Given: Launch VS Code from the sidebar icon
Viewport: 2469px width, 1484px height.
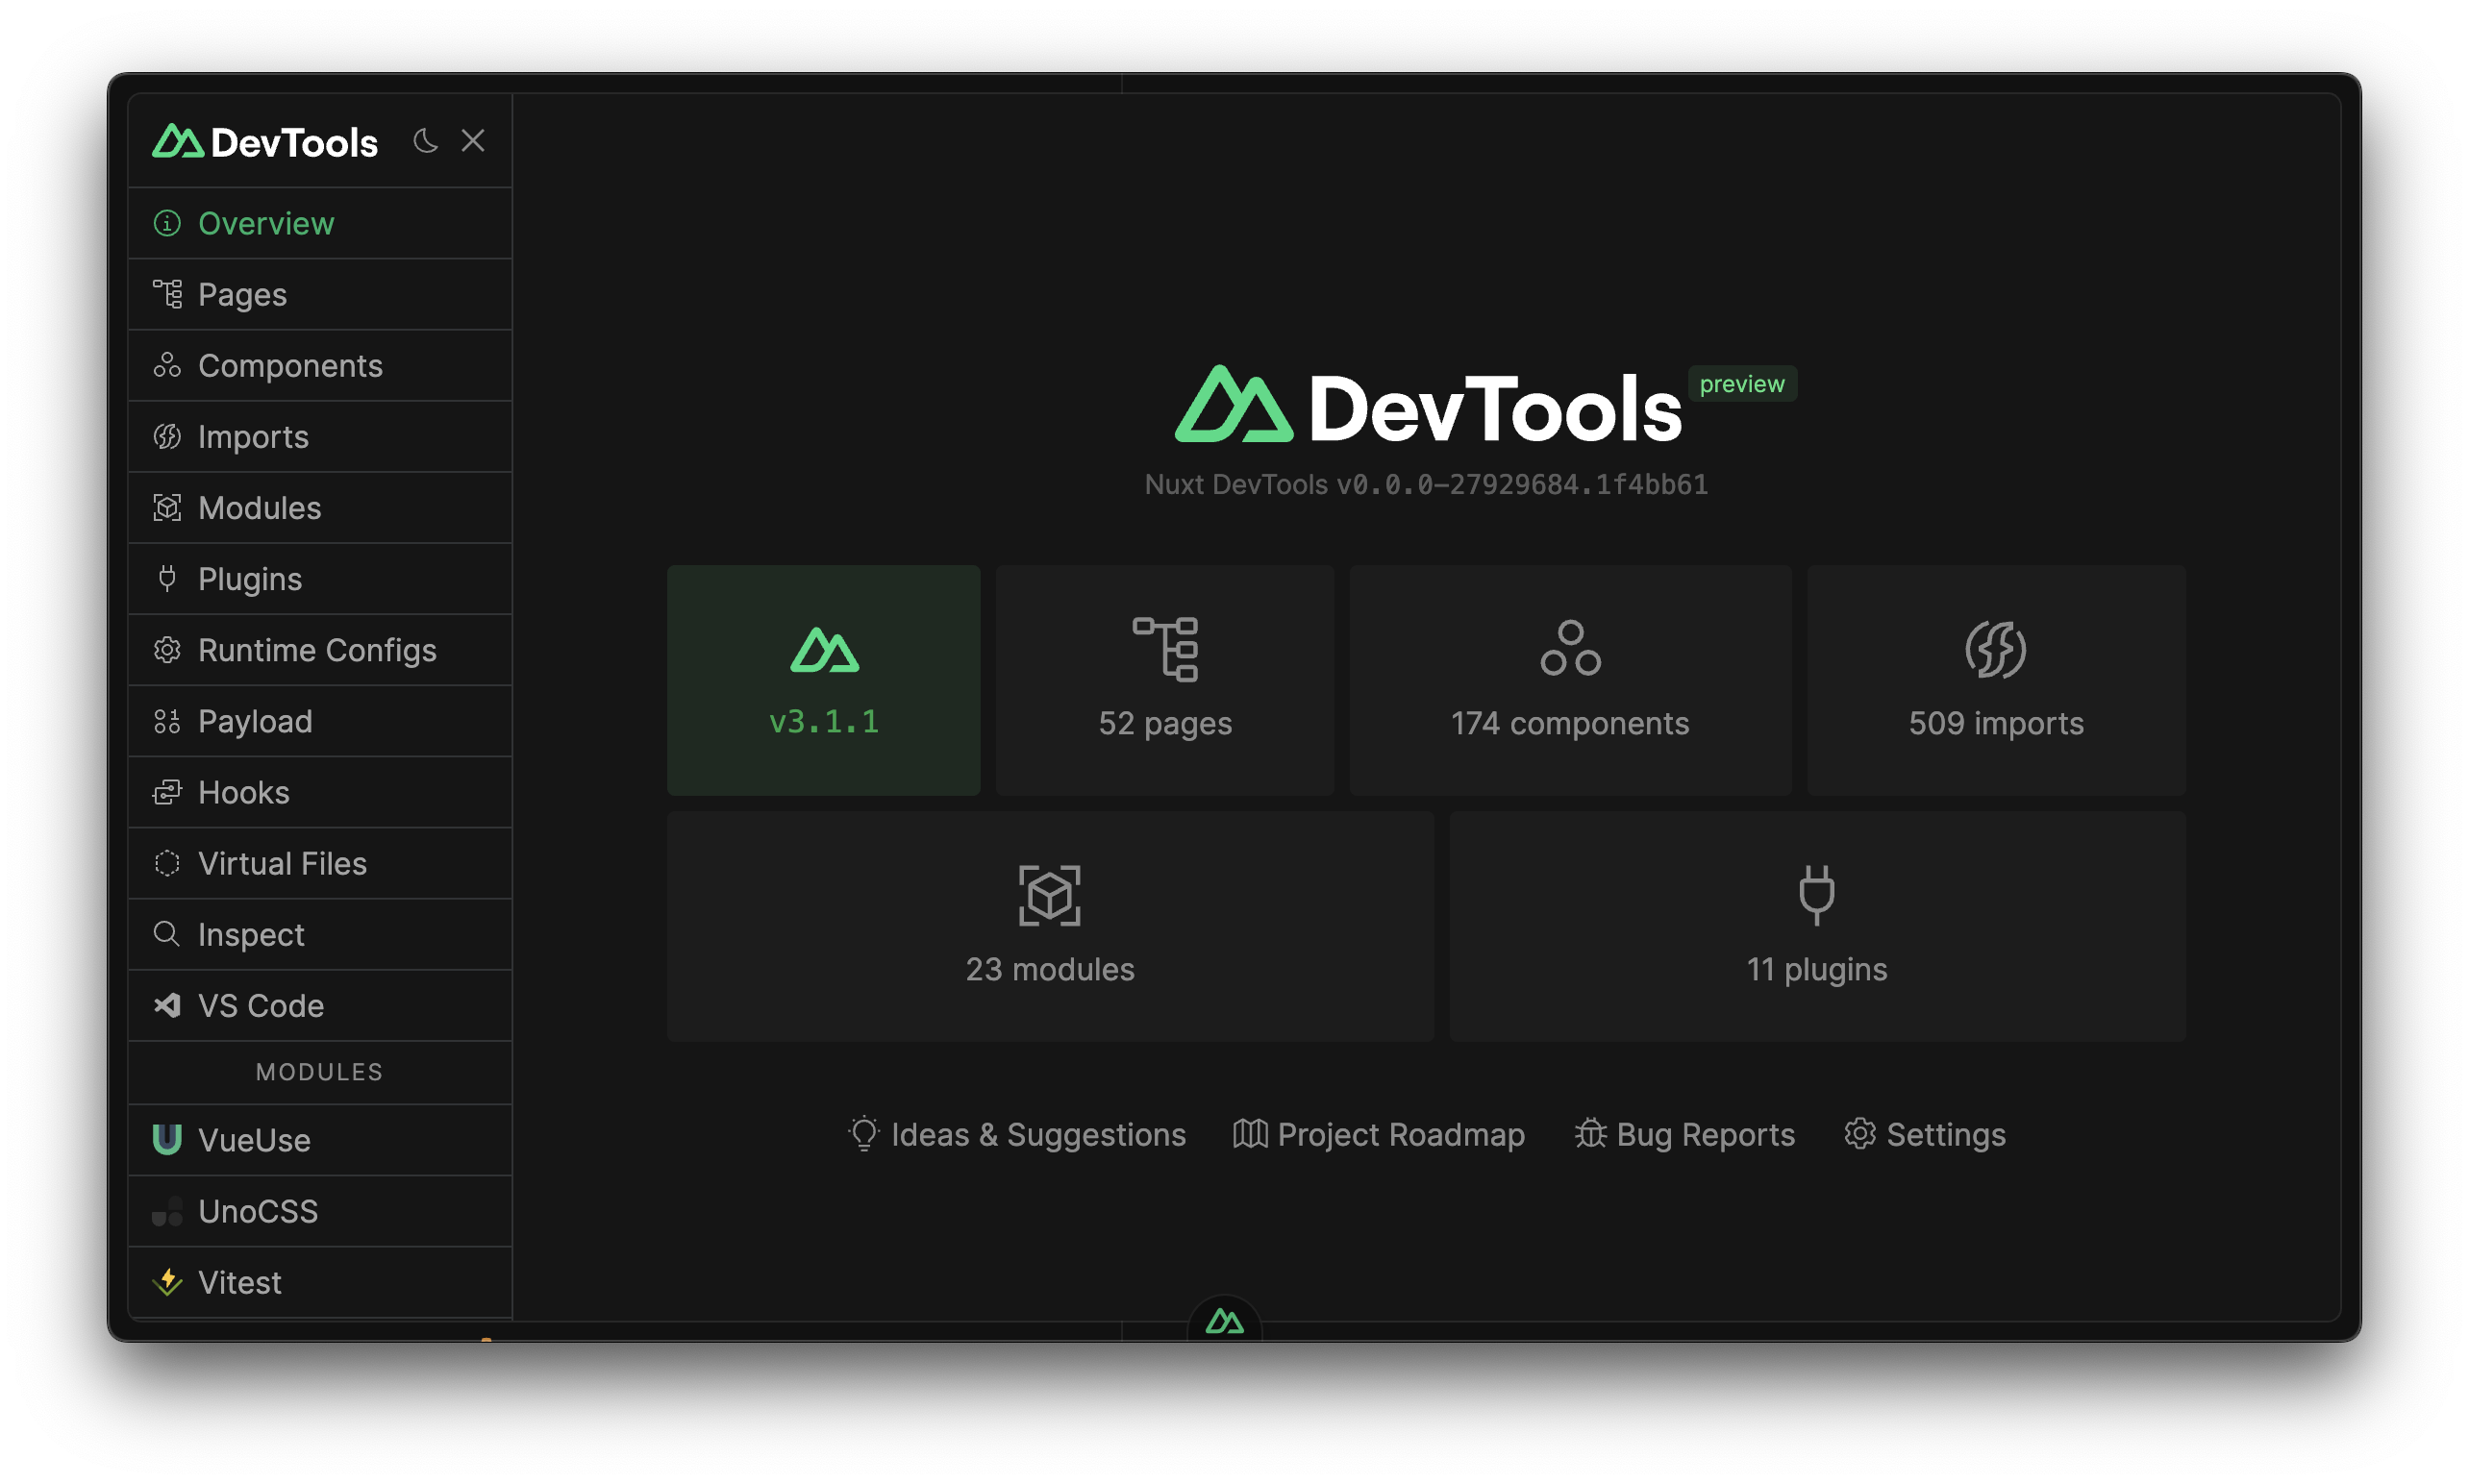Looking at the screenshot, I should pos(167,1005).
